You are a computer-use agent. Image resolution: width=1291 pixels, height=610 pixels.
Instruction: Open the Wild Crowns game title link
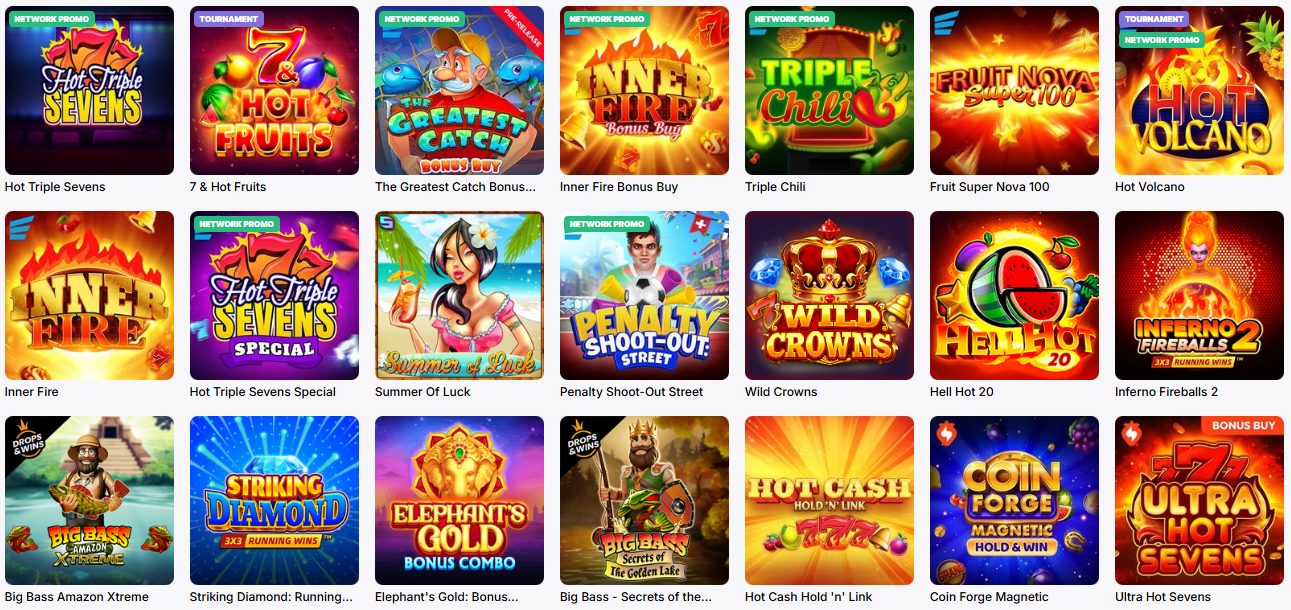pos(781,392)
